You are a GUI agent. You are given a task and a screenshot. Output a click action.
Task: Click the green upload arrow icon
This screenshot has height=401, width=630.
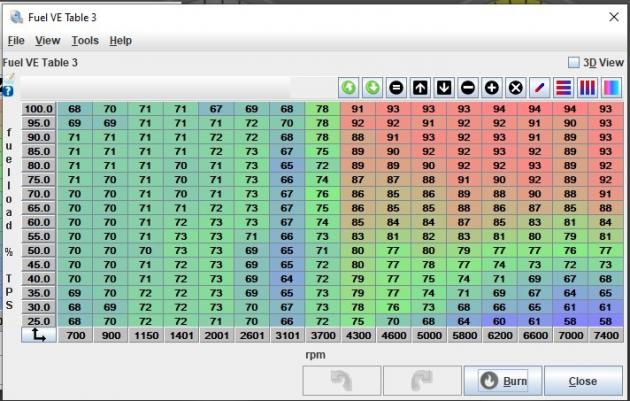[348, 87]
